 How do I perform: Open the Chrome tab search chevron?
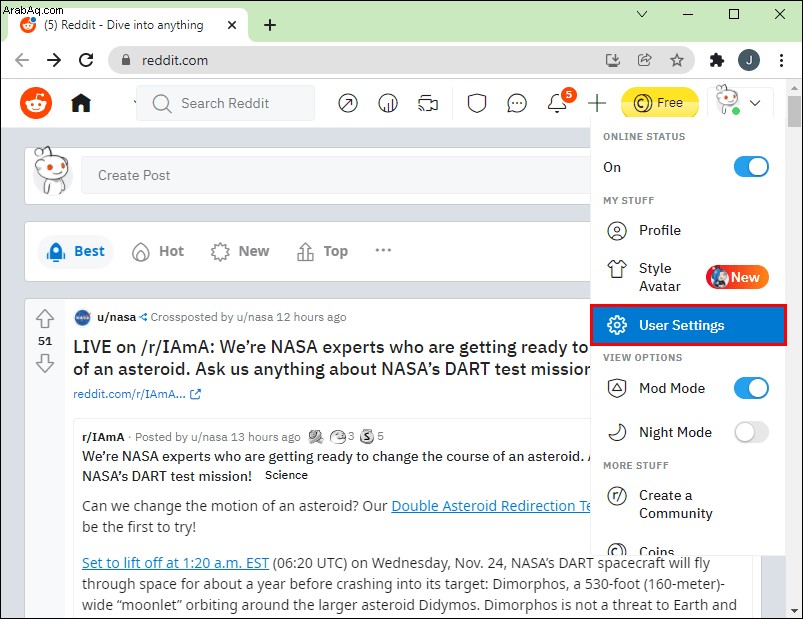click(641, 14)
